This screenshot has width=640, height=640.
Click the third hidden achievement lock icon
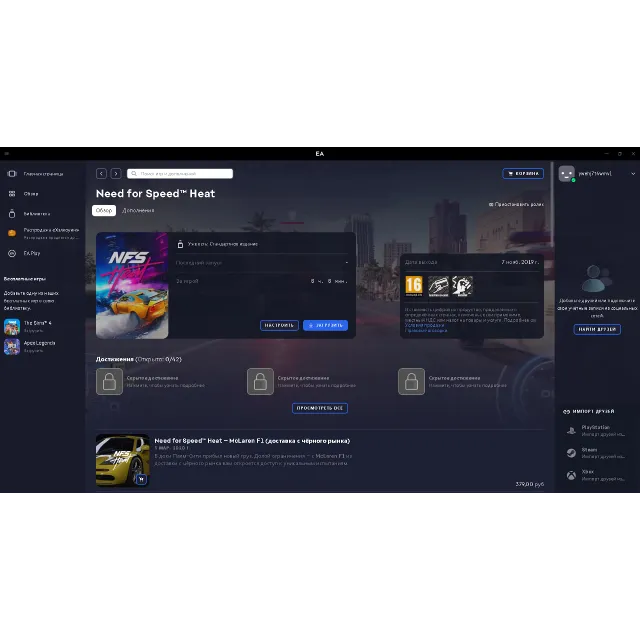coord(411,382)
